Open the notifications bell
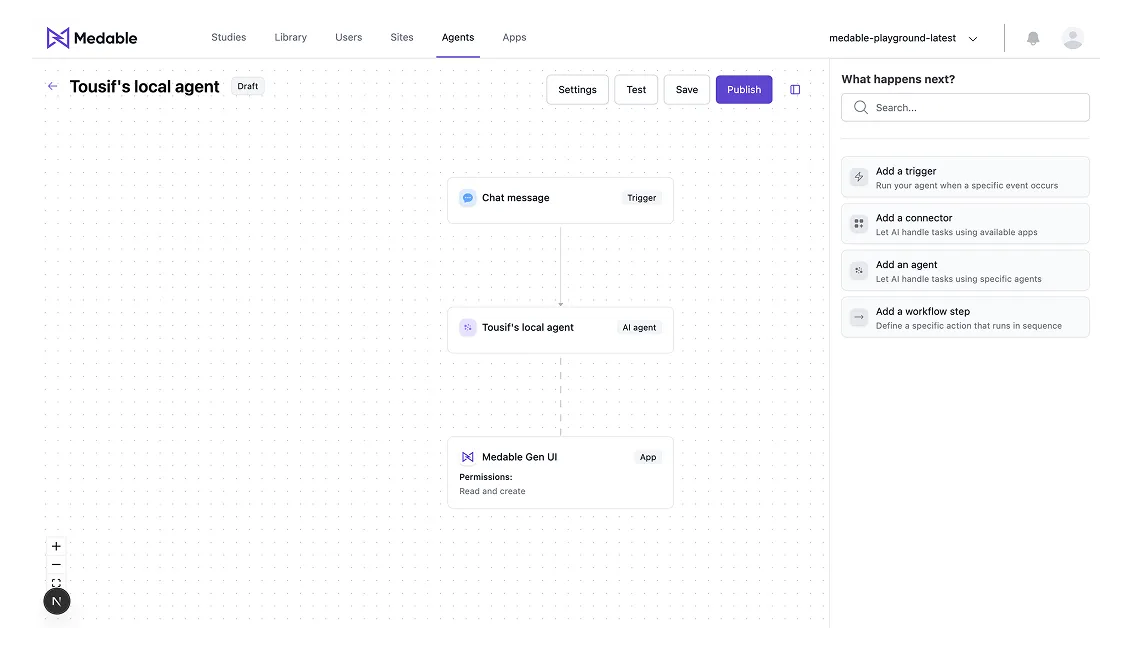Screen dimensions: 1131x645 coord(1033,38)
